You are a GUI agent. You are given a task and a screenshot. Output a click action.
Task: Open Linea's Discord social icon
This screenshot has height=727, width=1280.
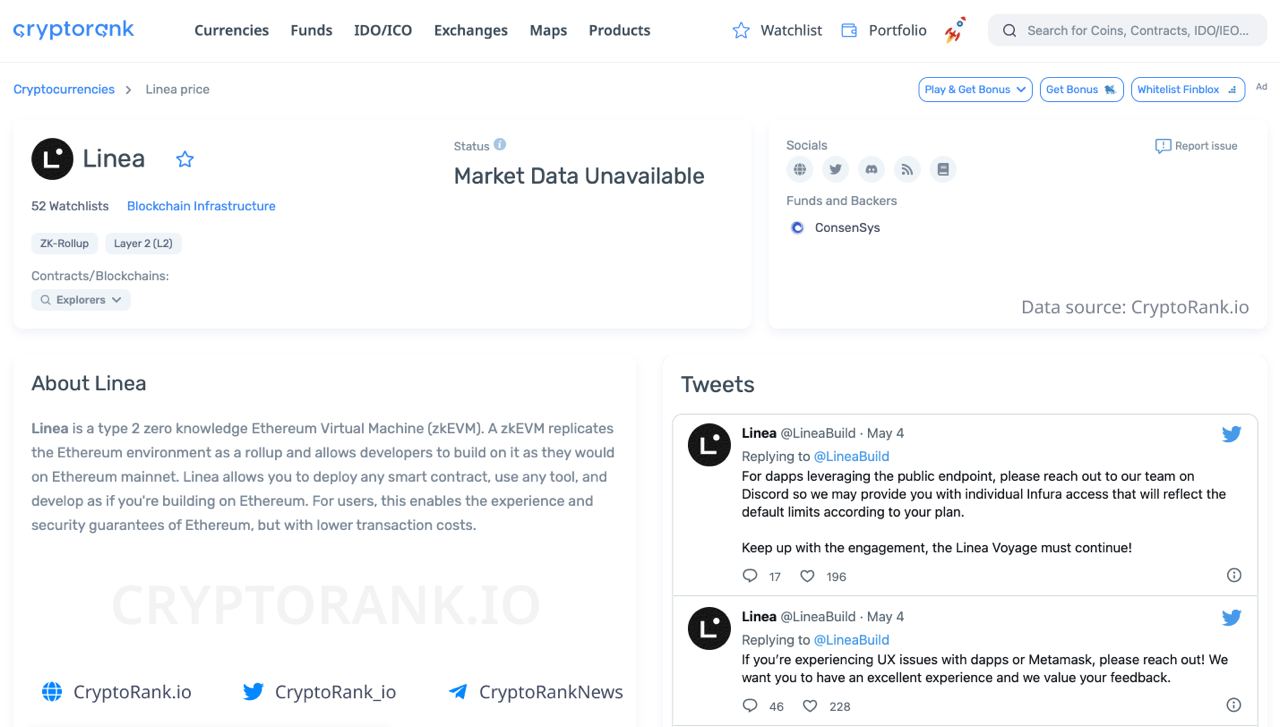[x=871, y=170]
